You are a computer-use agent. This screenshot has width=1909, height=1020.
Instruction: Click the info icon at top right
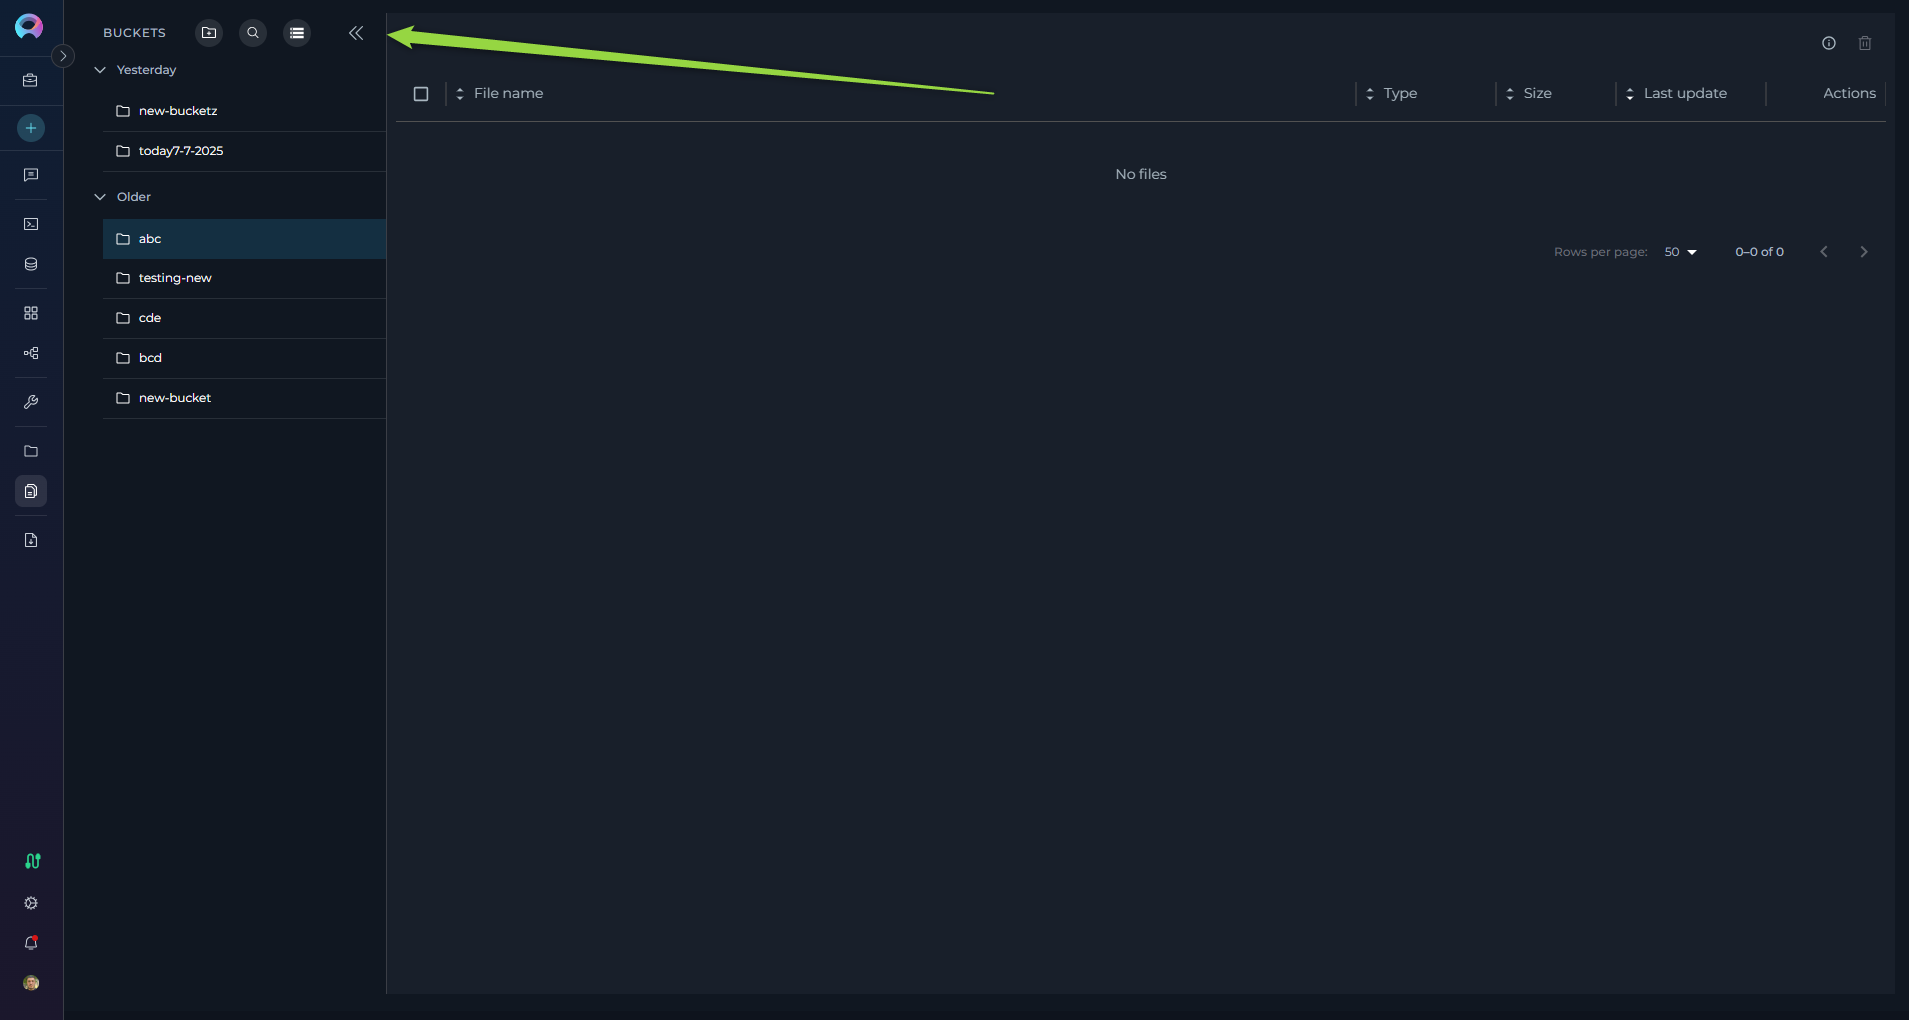point(1829,43)
